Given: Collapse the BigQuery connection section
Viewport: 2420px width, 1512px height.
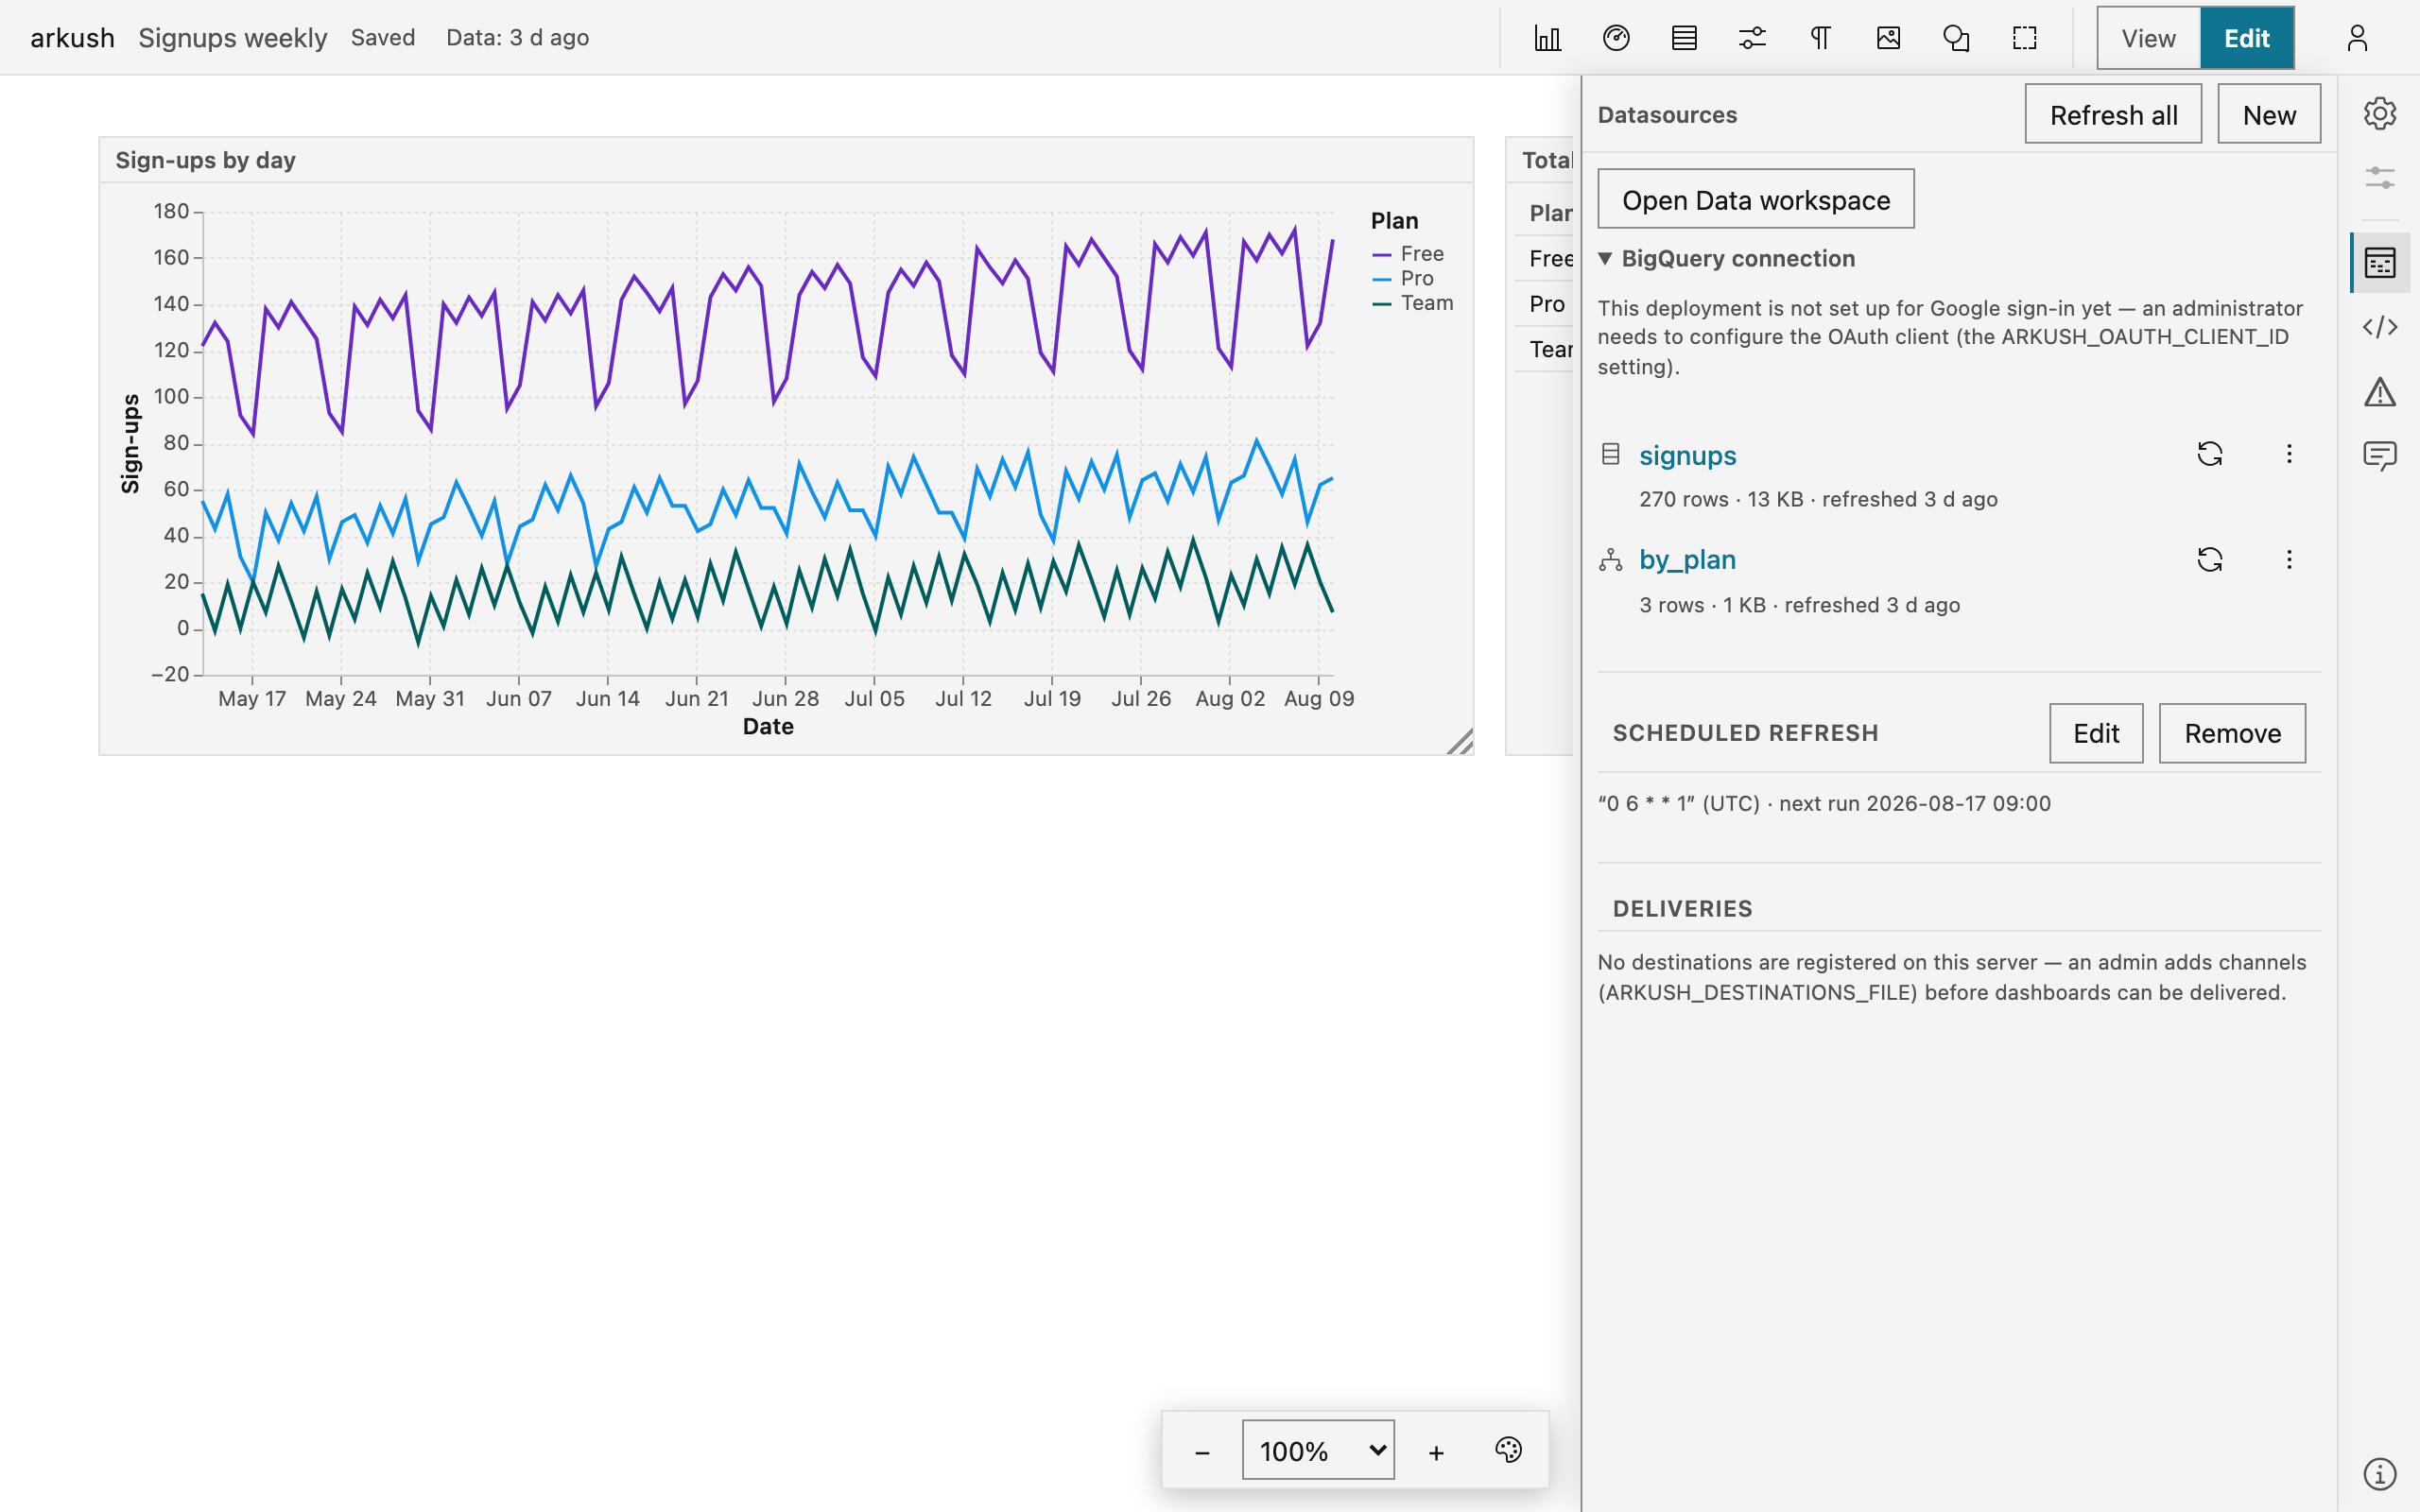Looking at the screenshot, I should [x=1726, y=259].
